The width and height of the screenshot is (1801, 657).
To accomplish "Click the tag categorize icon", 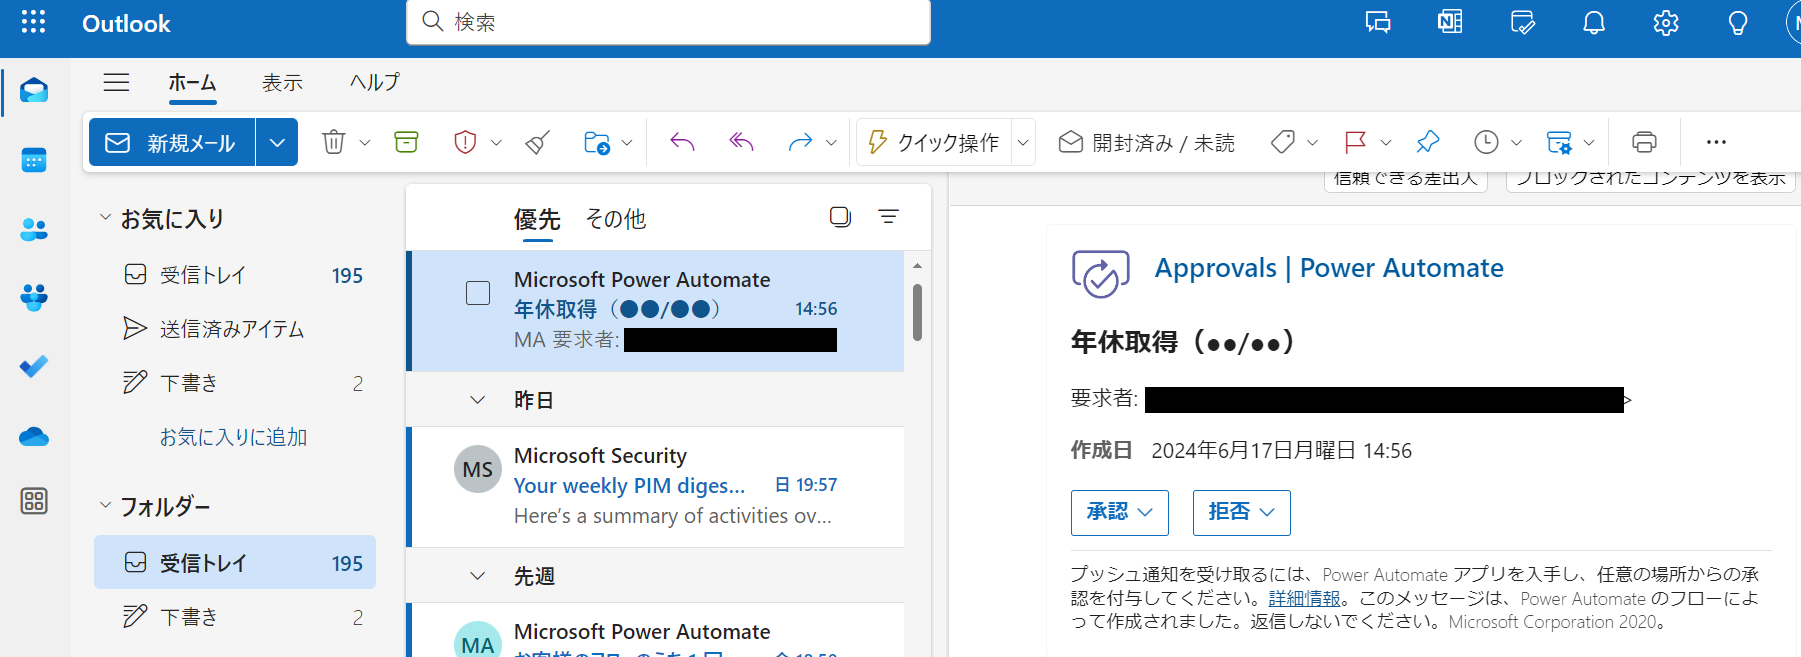I will (1283, 142).
